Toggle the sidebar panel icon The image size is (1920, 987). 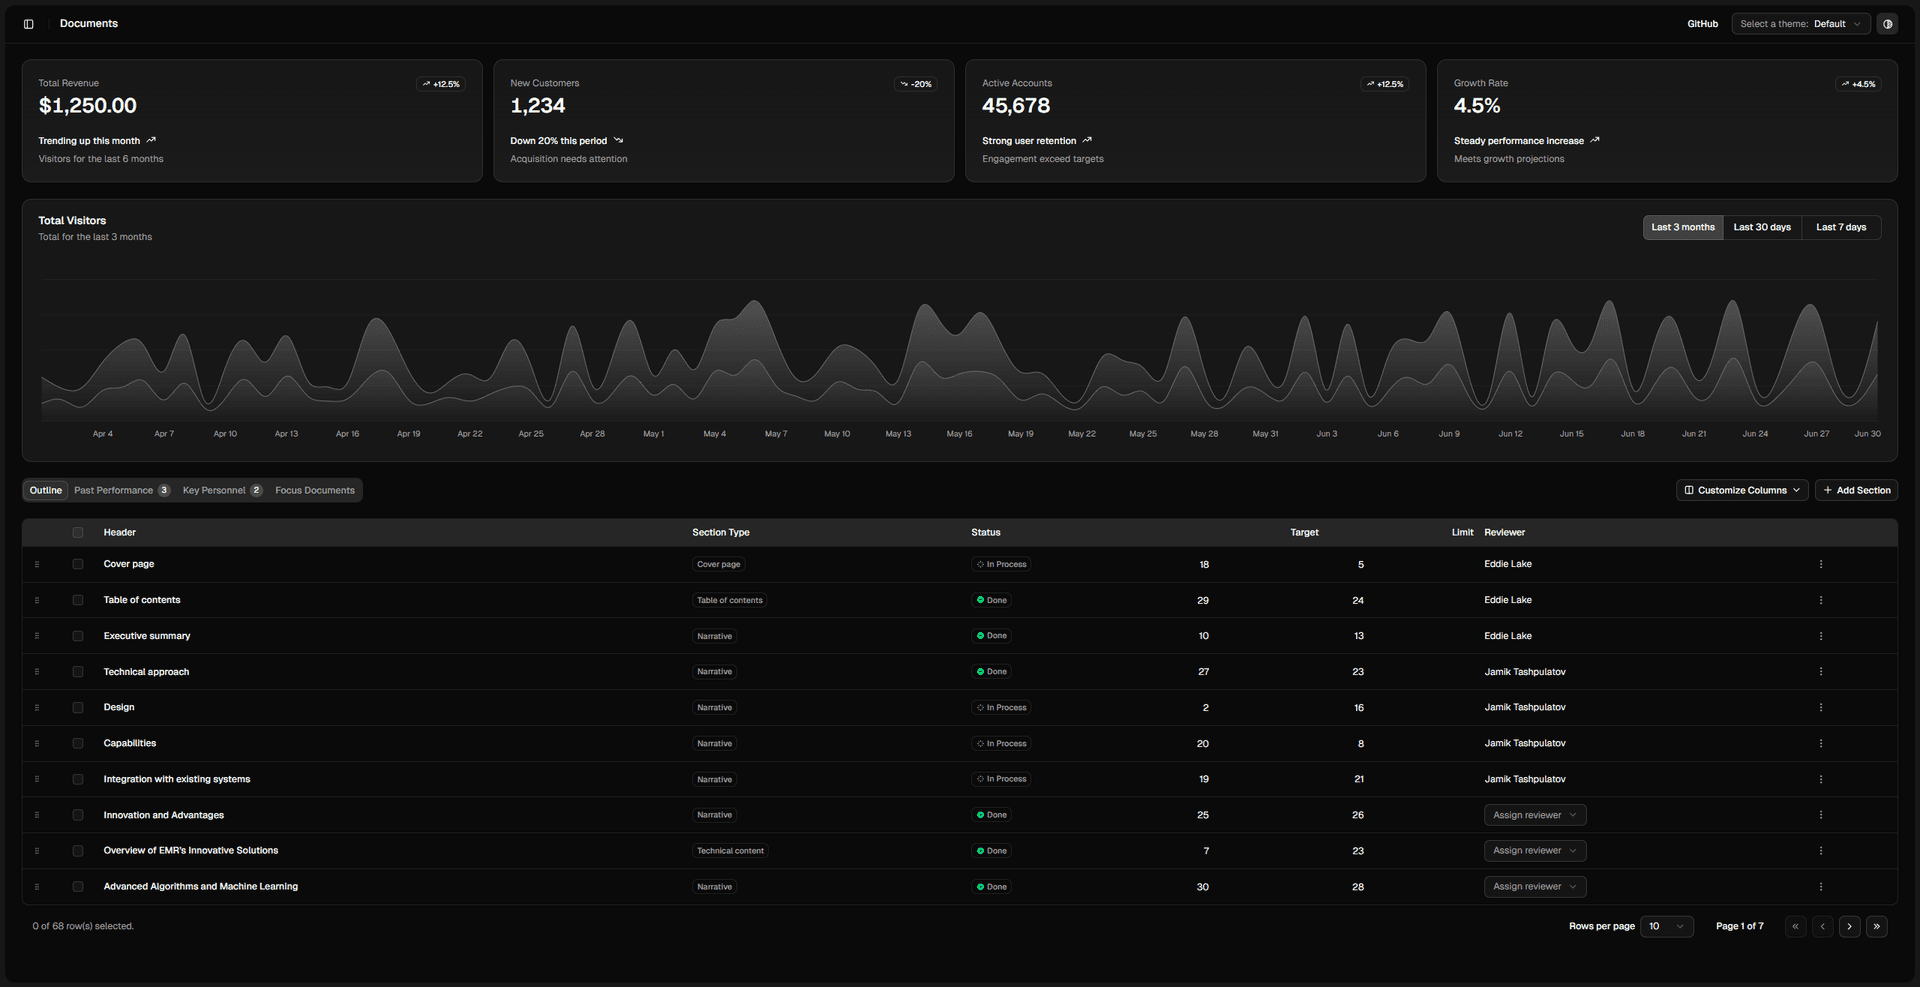pyautogui.click(x=29, y=24)
